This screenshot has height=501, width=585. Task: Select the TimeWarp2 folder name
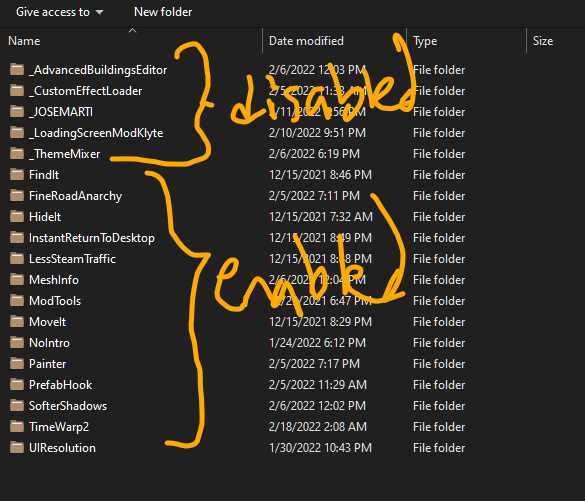(x=59, y=427)
